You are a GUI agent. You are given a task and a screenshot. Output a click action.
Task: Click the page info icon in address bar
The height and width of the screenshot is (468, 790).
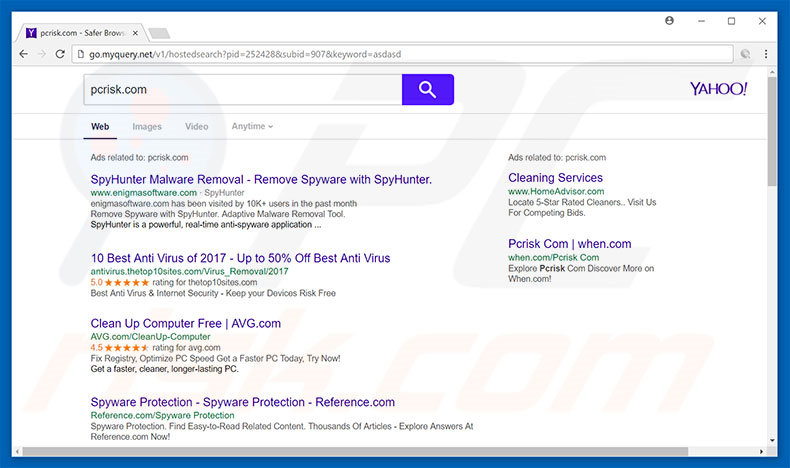[x=81, y=54]
